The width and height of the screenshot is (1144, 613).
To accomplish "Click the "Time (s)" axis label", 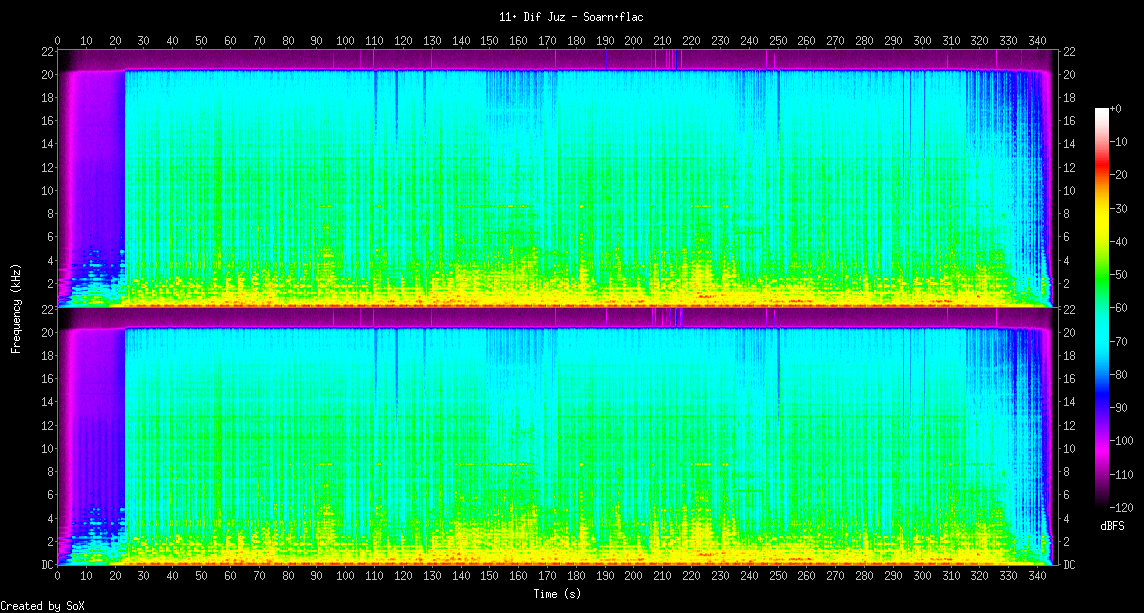I will pos(557,594).
